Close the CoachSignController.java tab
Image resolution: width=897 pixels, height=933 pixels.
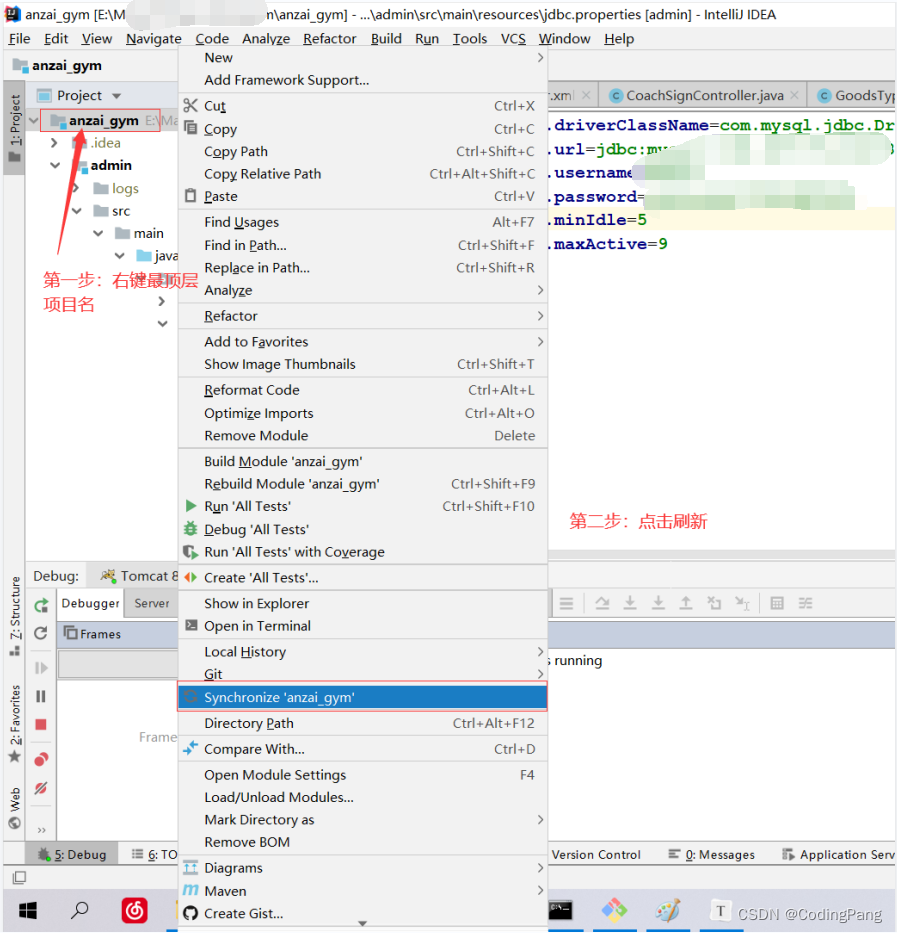click(x=795, y=95)
